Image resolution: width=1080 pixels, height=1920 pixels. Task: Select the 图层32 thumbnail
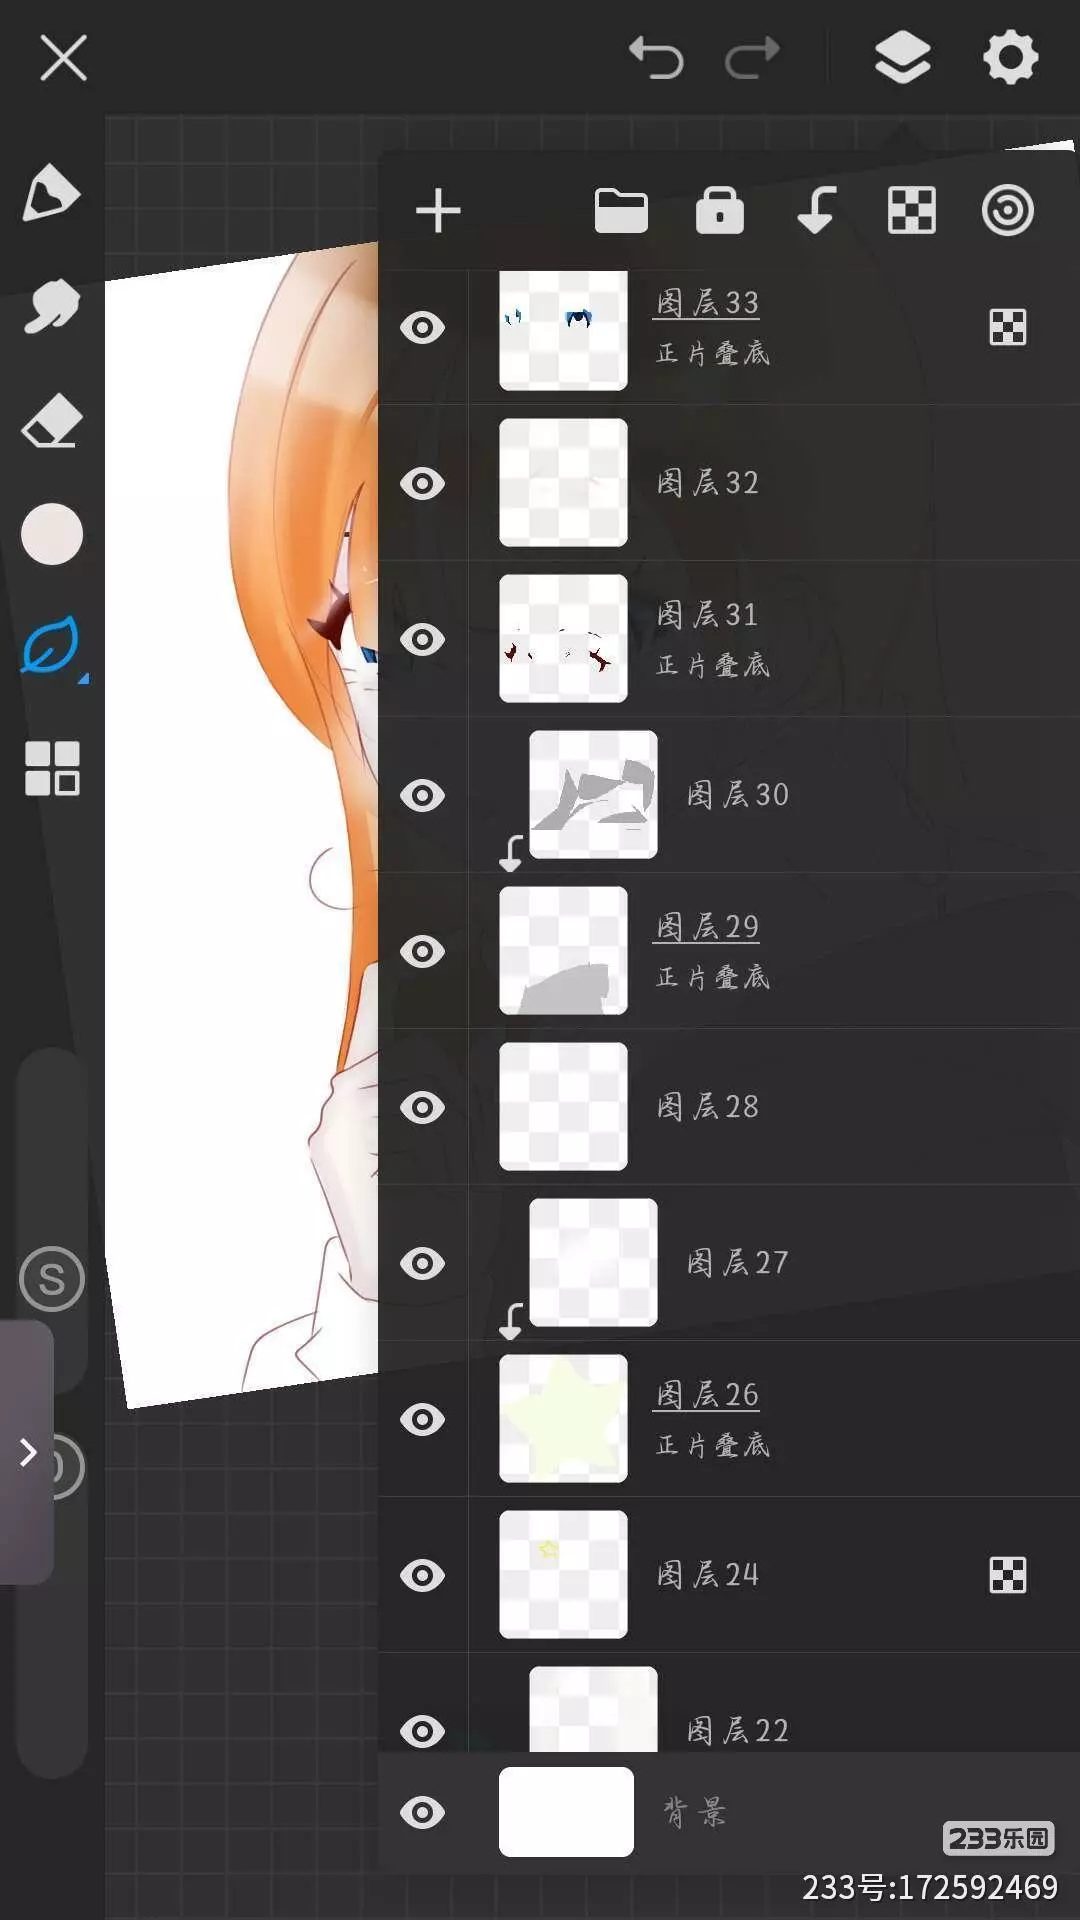coord(563,483)
